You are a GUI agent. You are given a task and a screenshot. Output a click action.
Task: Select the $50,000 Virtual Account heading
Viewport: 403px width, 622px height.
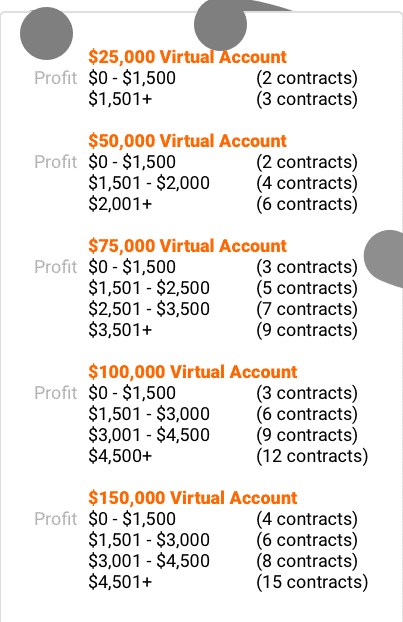point(187,141)
